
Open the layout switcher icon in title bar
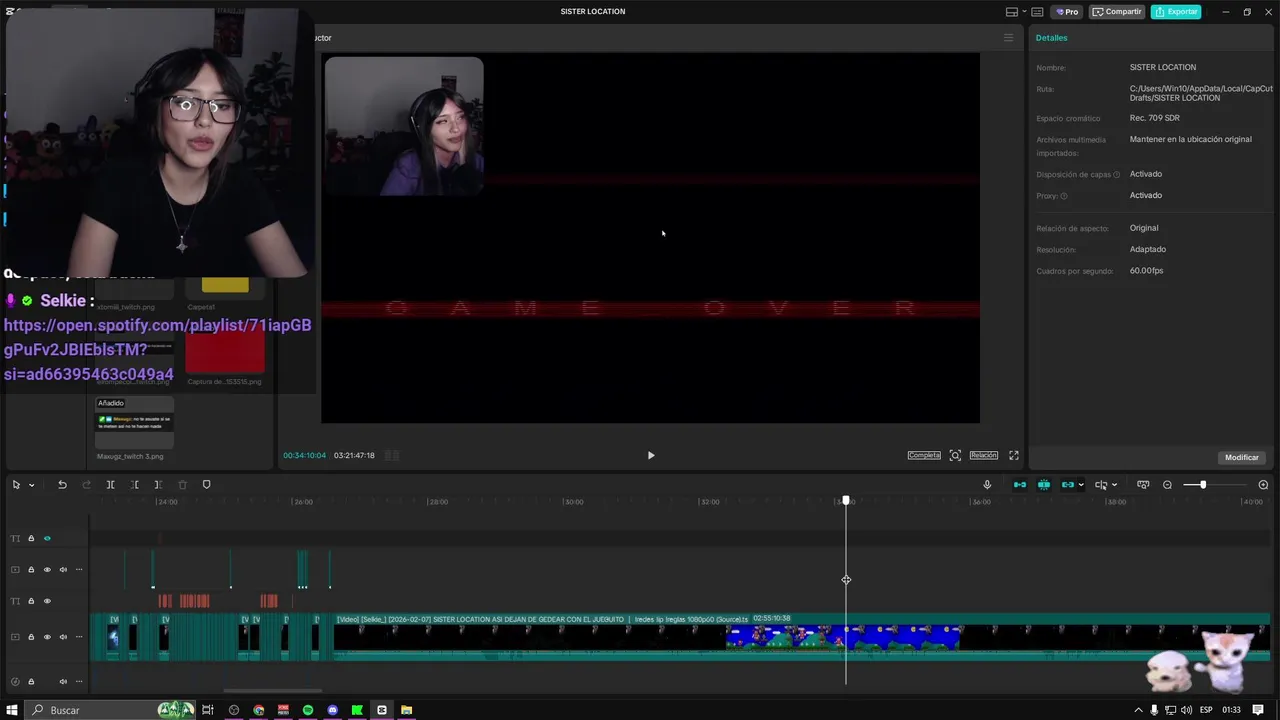tap(1012, 12)
